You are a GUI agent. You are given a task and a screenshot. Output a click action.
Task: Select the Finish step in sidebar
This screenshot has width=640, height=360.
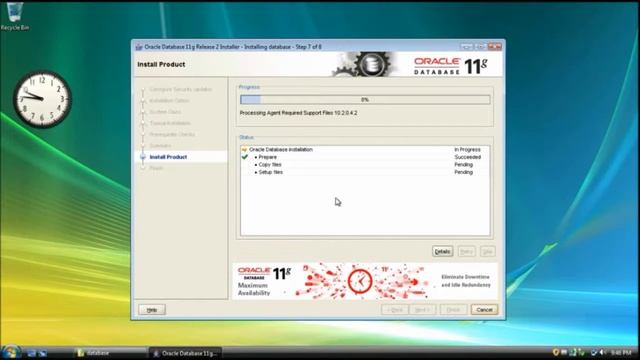(x=156, y=168)
